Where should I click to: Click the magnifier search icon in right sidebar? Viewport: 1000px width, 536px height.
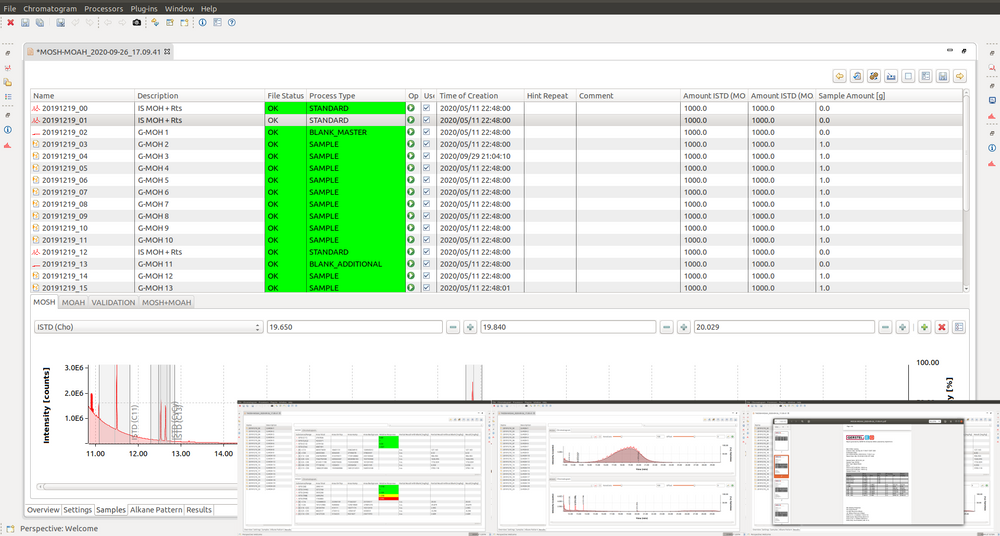pyautogui.click(x=992, y=67)
